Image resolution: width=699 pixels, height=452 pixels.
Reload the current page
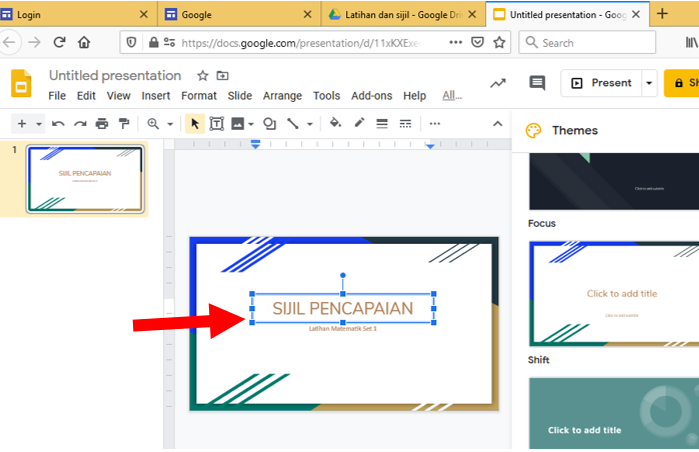(x=59, y=42)
